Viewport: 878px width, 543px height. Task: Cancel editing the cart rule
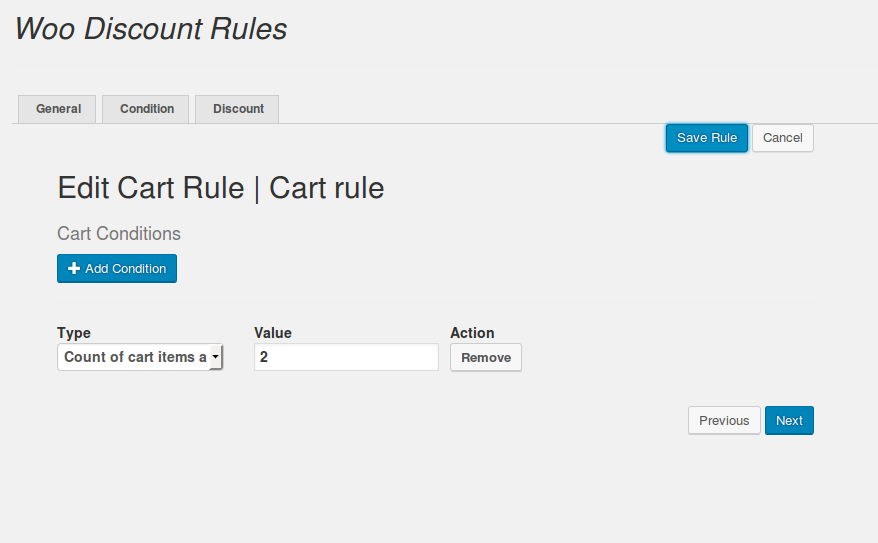coord(782,138)
